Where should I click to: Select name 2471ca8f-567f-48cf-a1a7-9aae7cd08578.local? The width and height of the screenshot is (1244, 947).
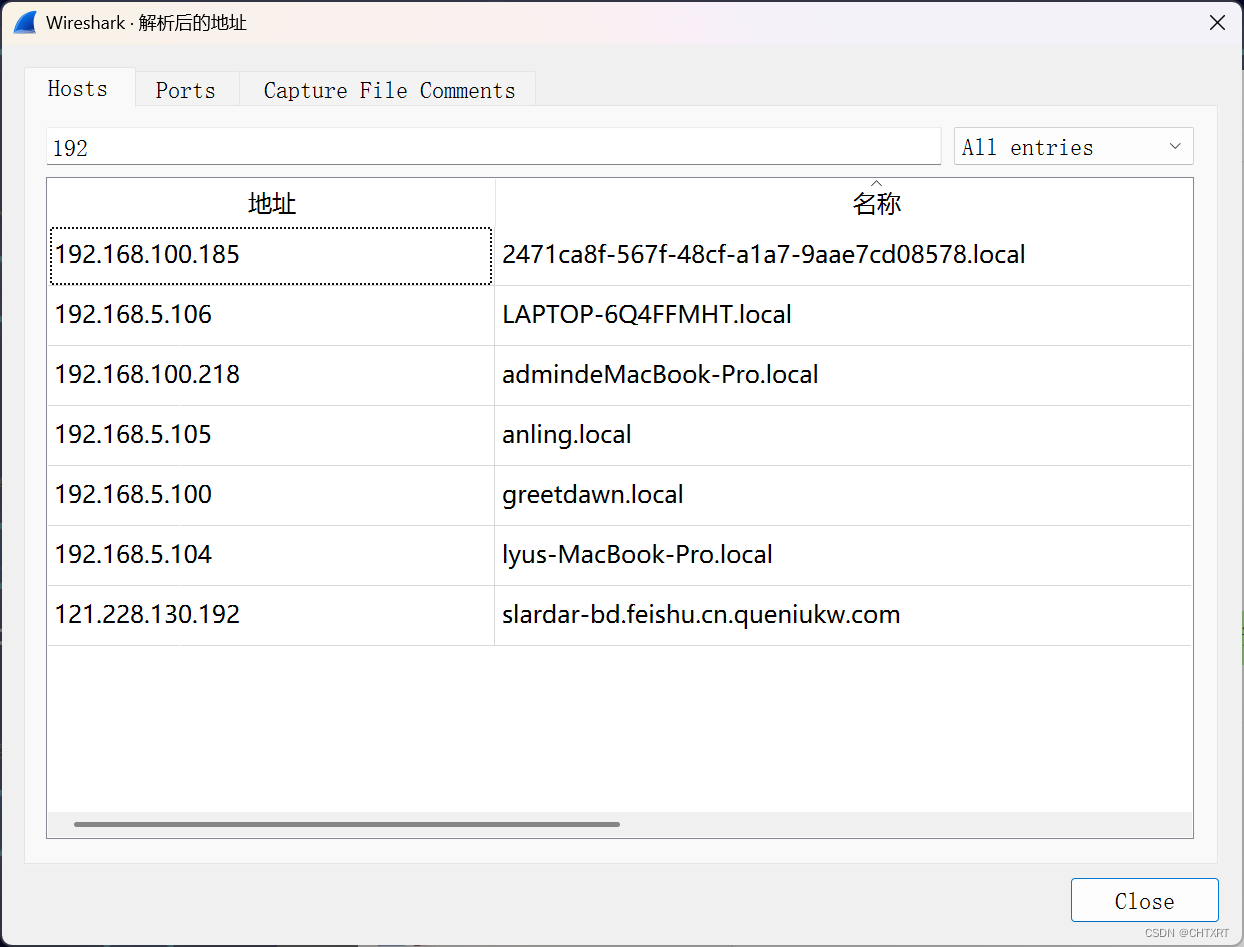coord(843,256)
